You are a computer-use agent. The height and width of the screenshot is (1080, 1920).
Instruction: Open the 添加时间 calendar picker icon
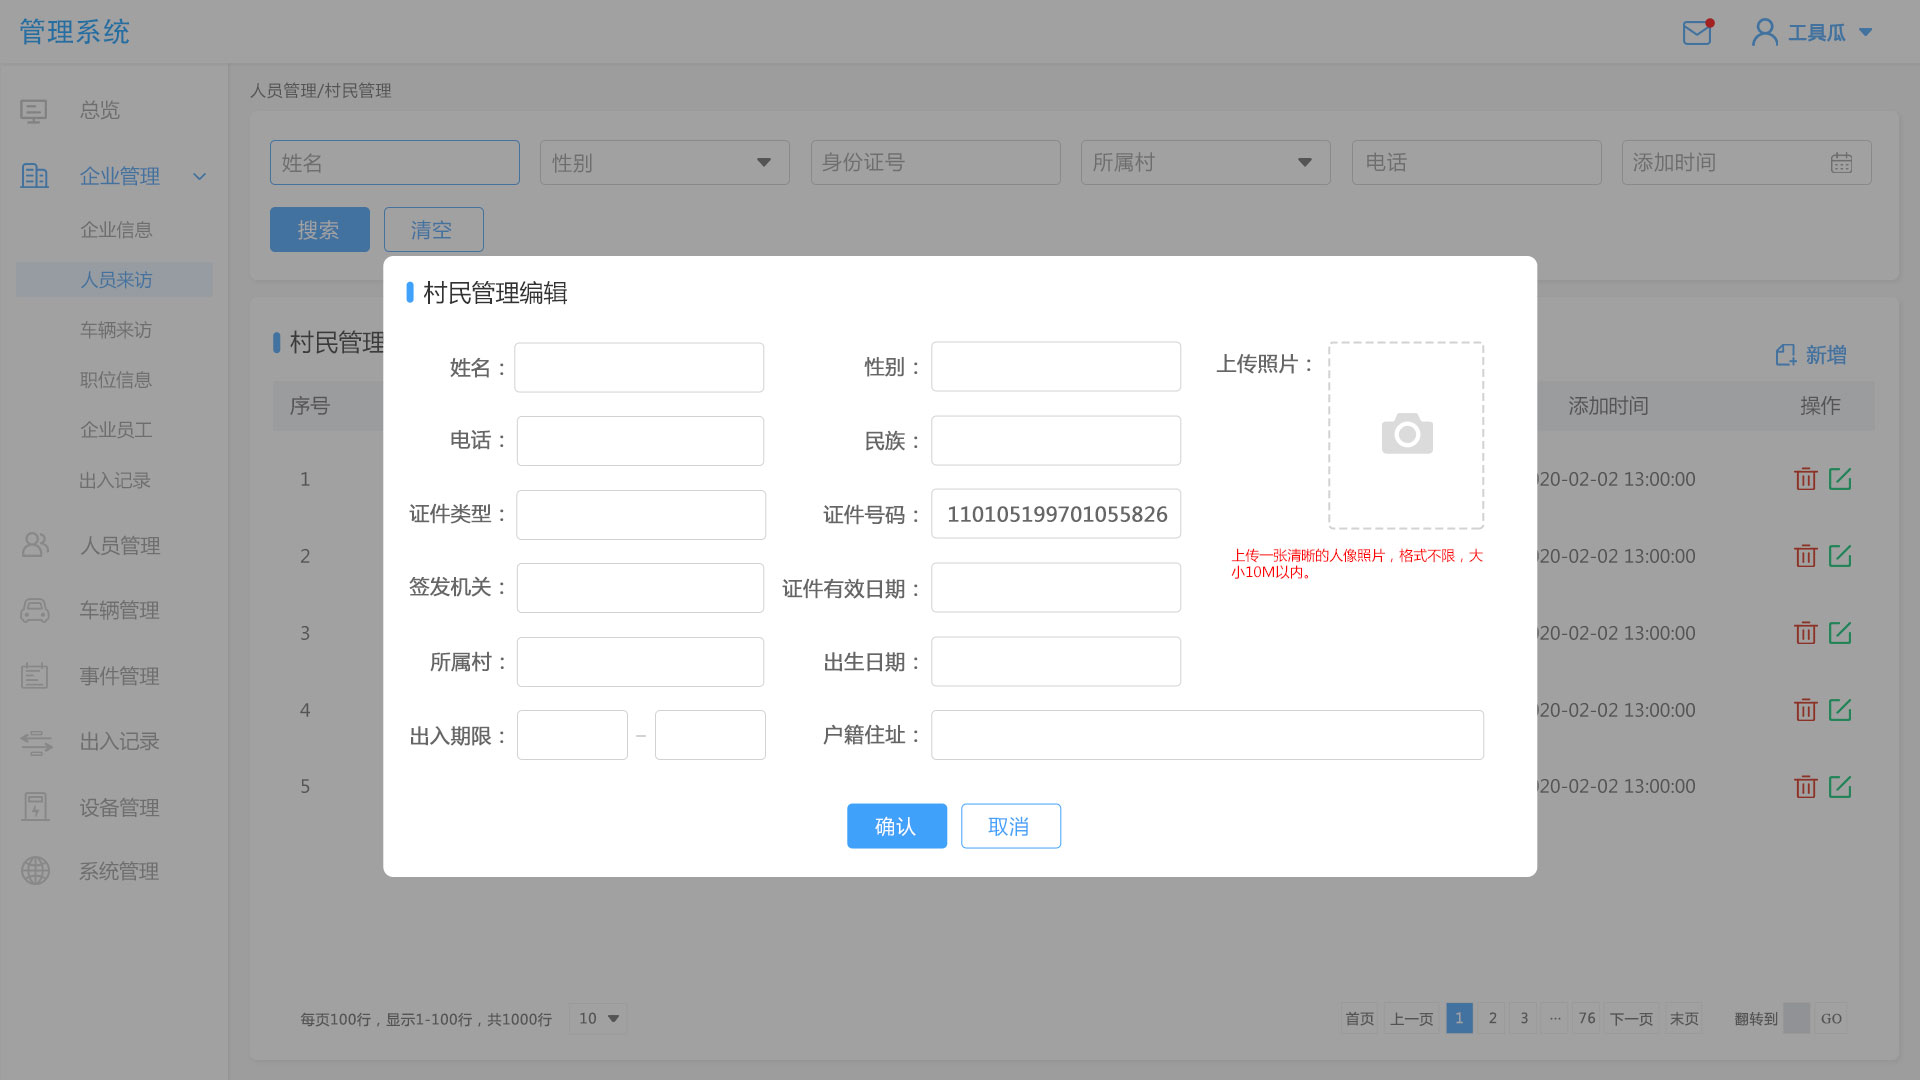pos(1841,162)
